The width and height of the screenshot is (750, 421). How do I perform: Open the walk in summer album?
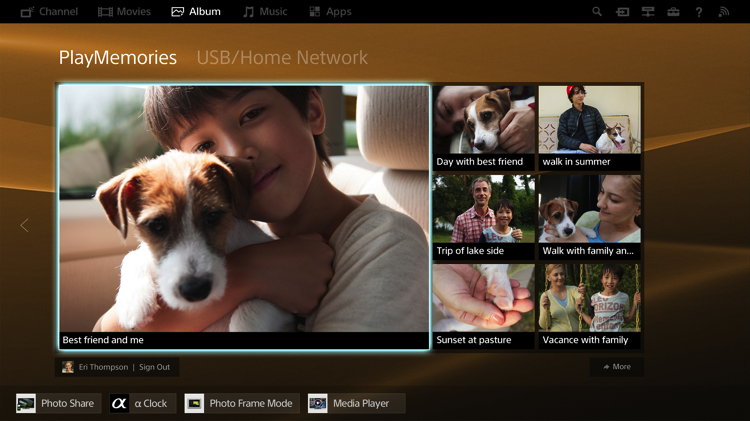[590, 128]
